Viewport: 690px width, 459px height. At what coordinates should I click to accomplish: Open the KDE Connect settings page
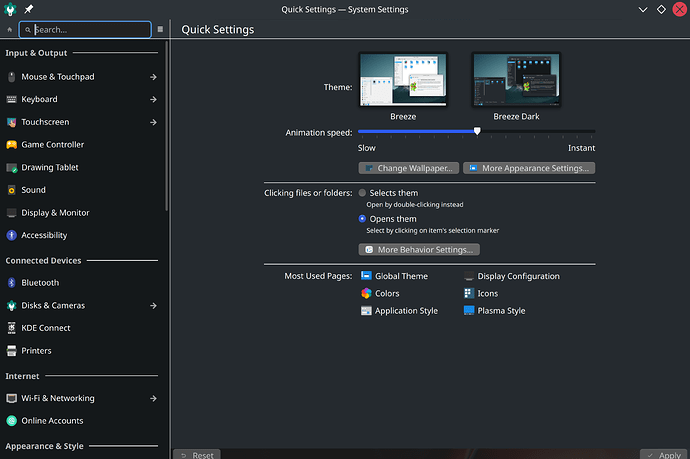coord(82,328)
